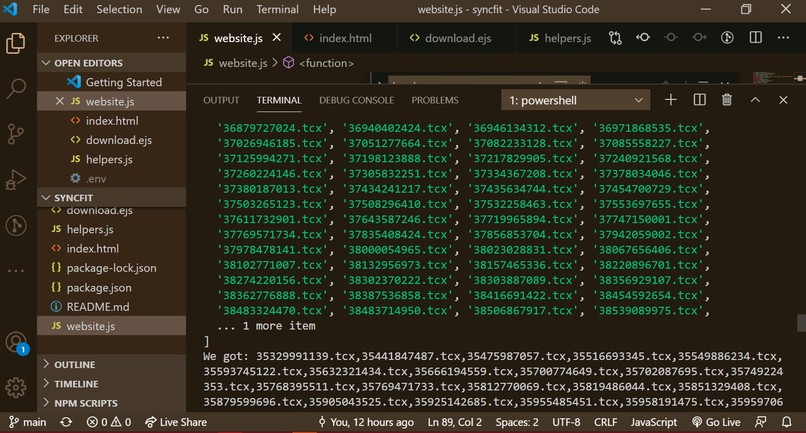The image size is (806, 433).
Task: Open the Manage settings gear
Action: [15, 388]
